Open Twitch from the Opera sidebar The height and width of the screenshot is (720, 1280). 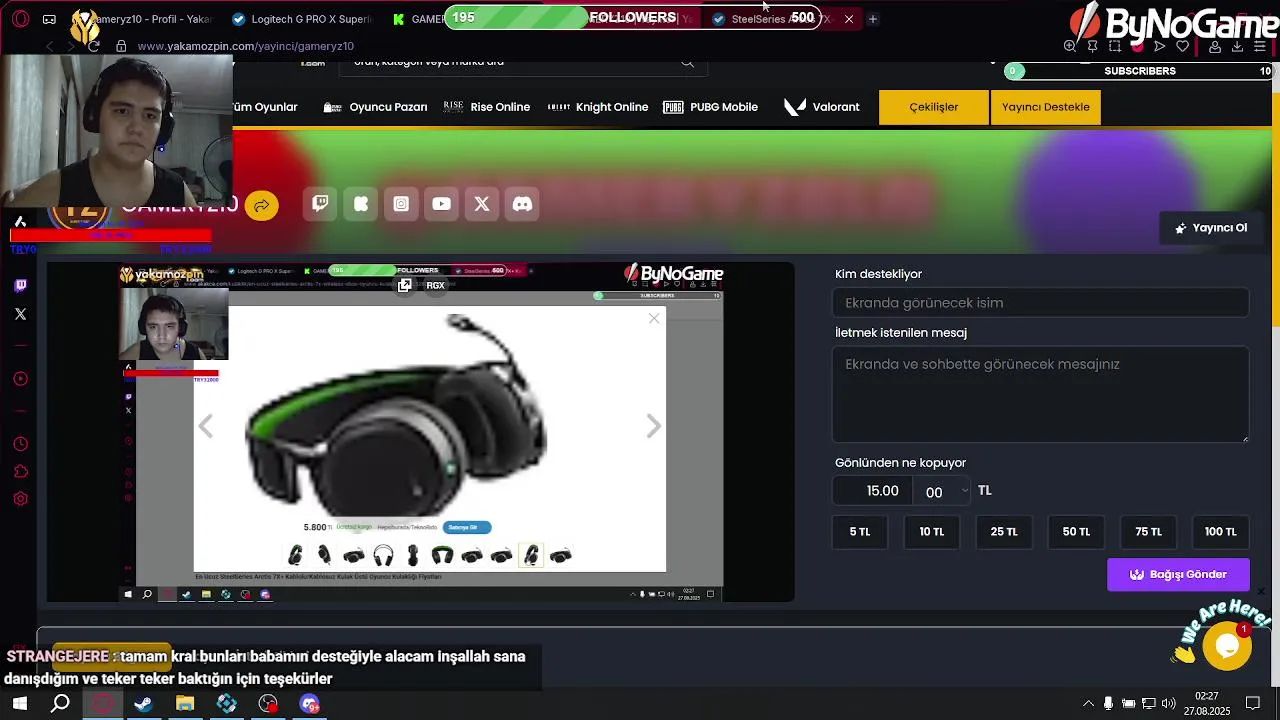(x=20, y=286)
